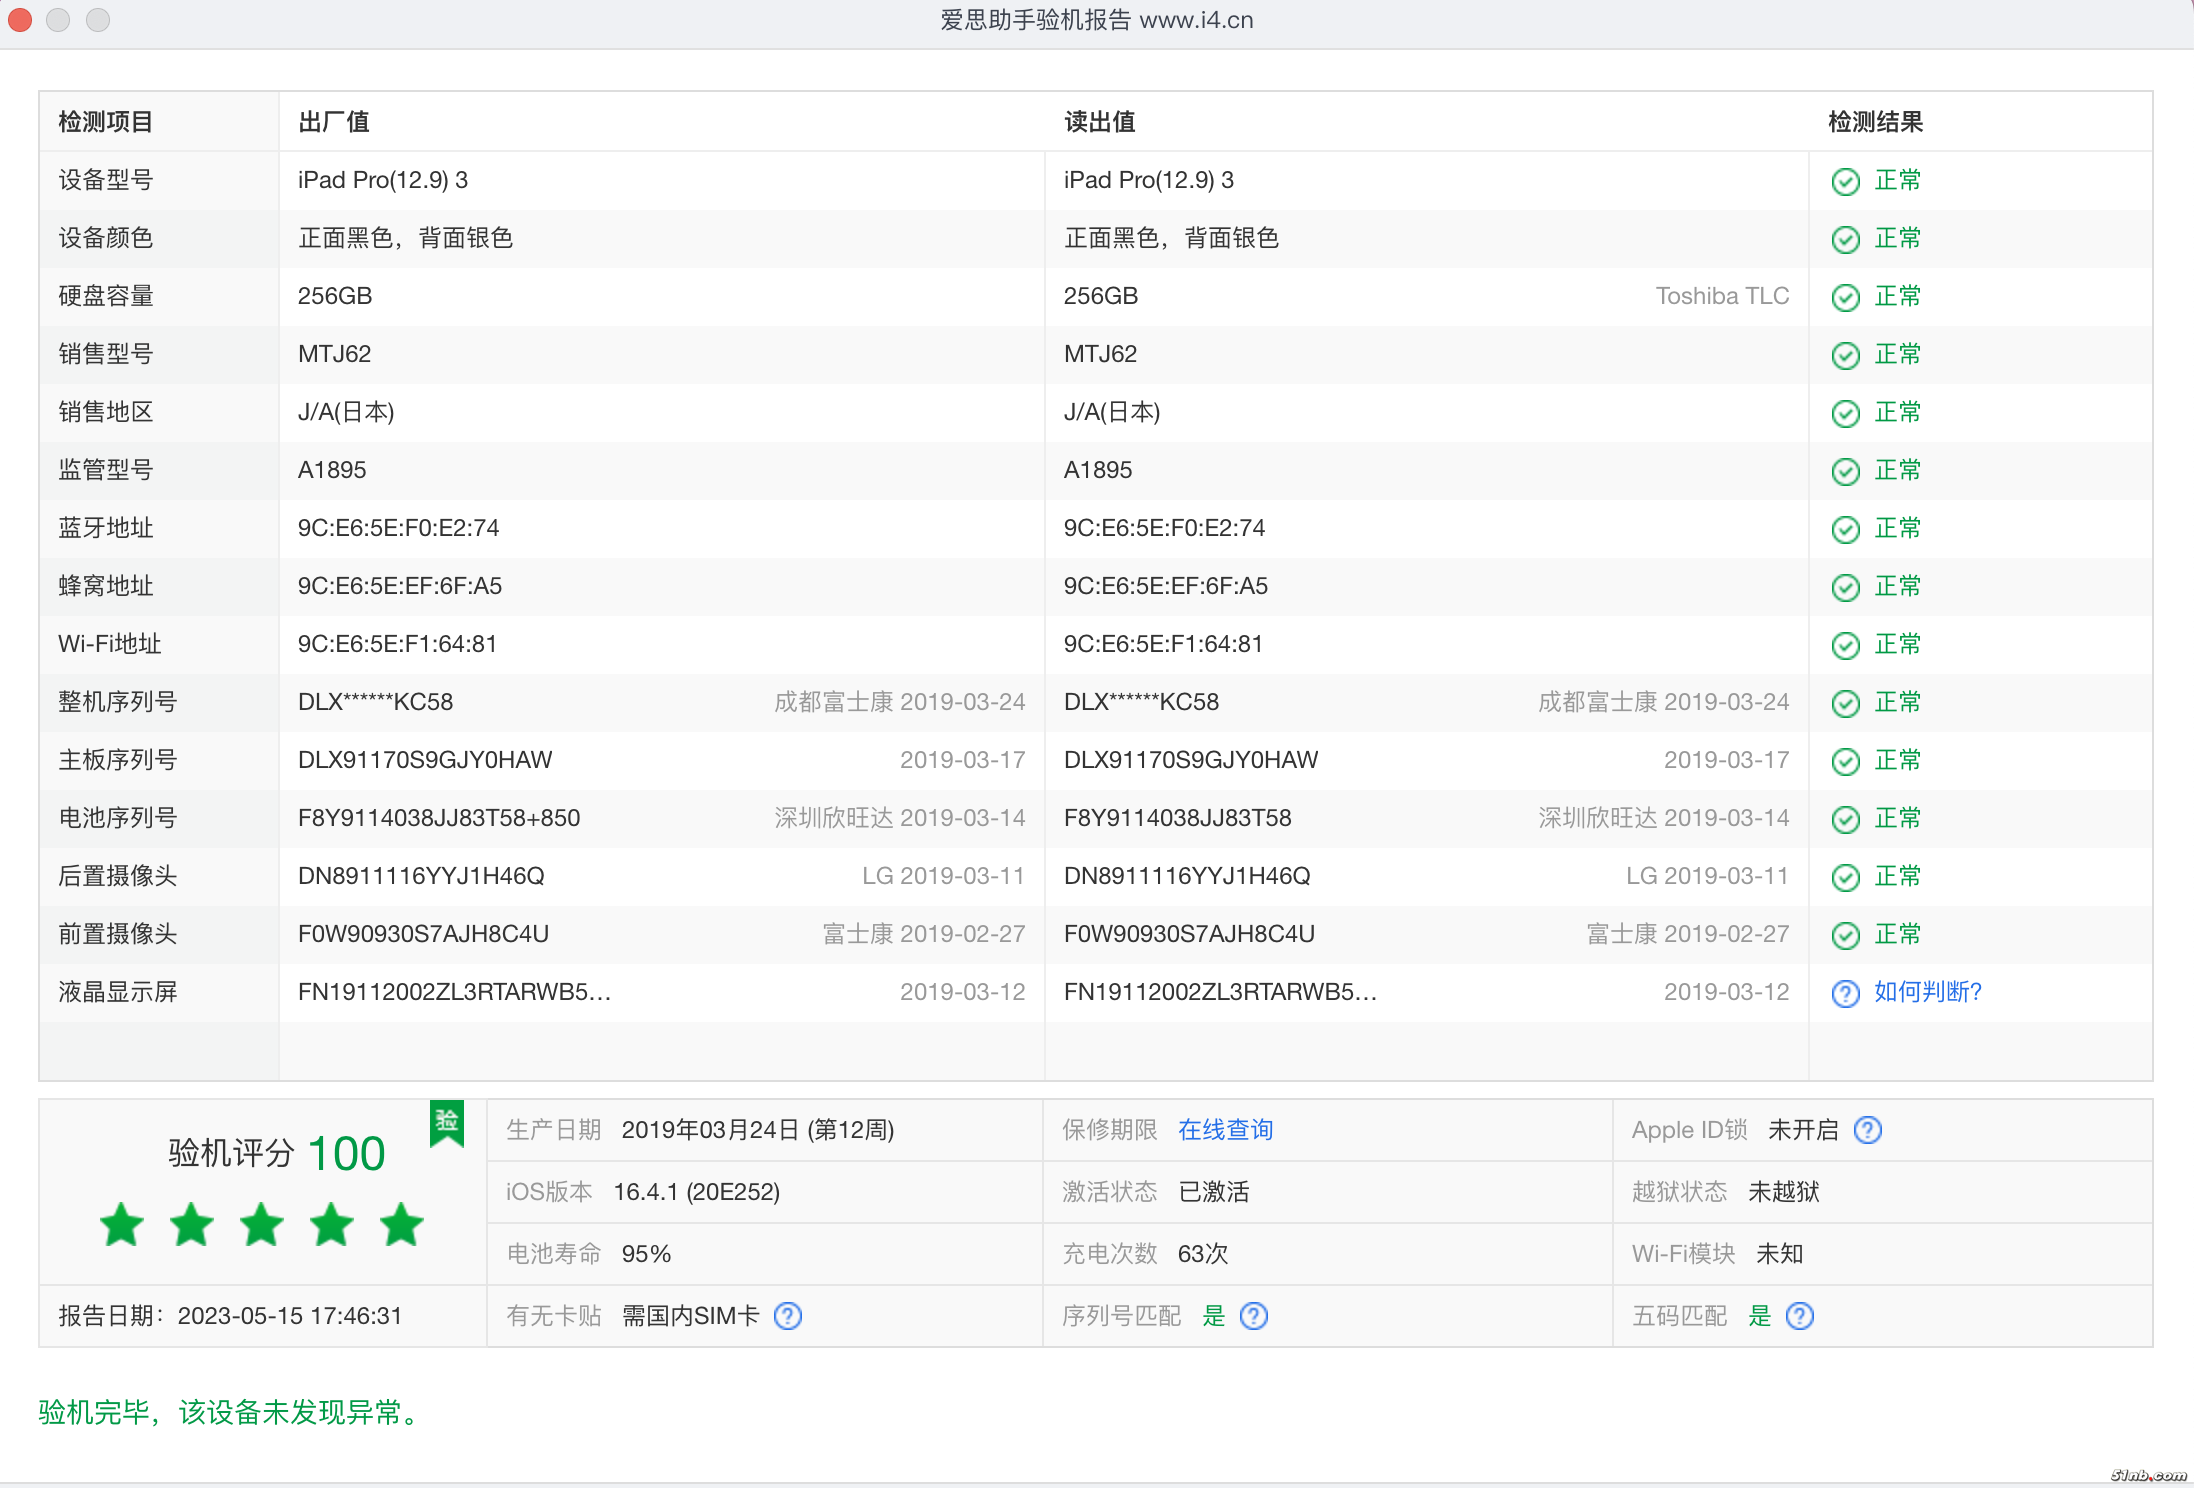Open 如何判断? link for display screen
2194x1488 pixels.
(x=1927, y=992)
